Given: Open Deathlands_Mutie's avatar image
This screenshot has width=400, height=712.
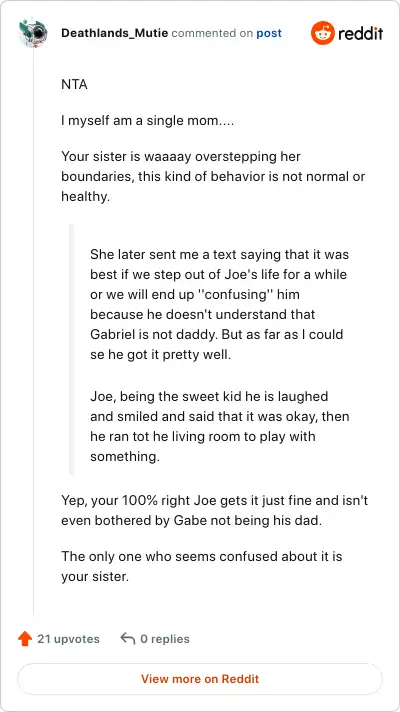Looking at the screenshot, I should [x=33, y=33].
